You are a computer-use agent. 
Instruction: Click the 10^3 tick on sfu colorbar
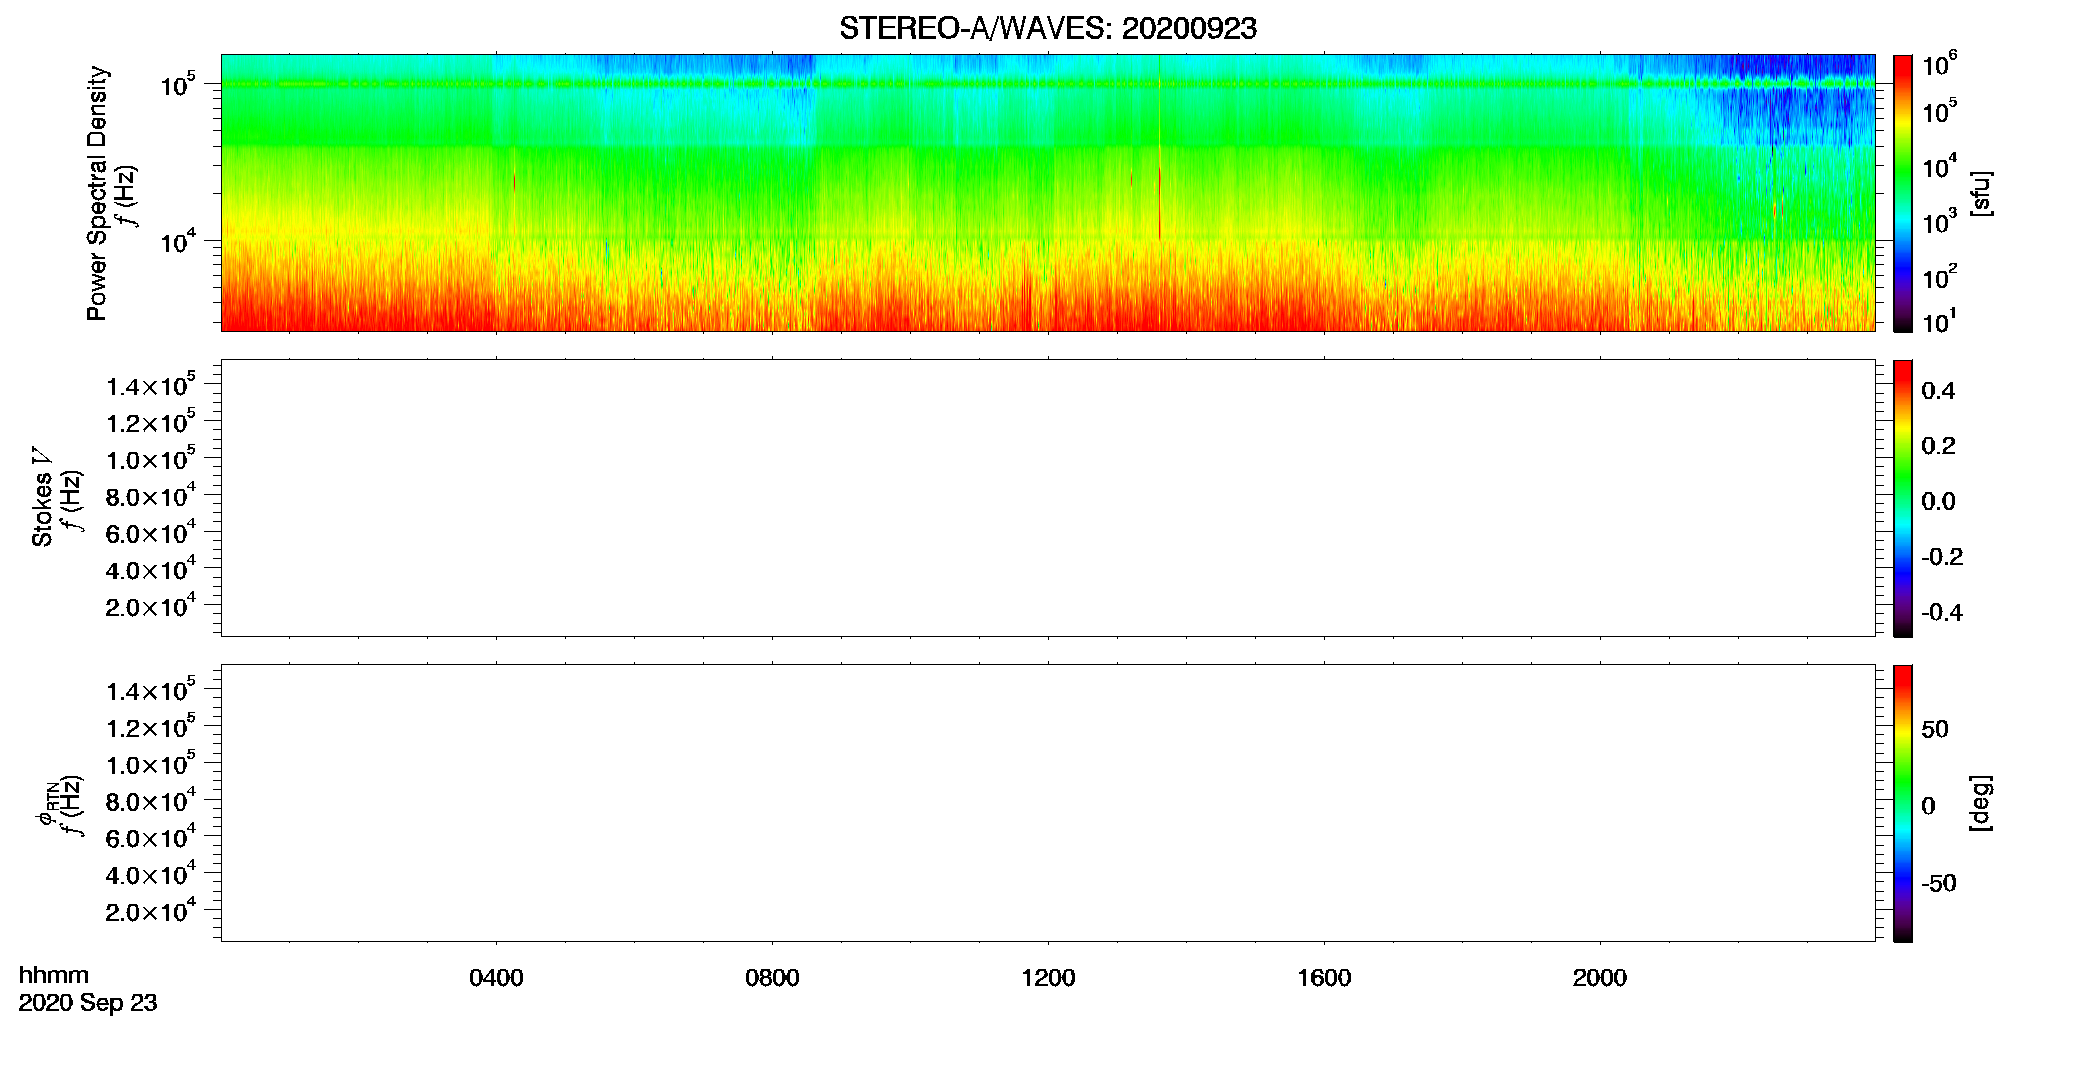tap(1939, 222)
